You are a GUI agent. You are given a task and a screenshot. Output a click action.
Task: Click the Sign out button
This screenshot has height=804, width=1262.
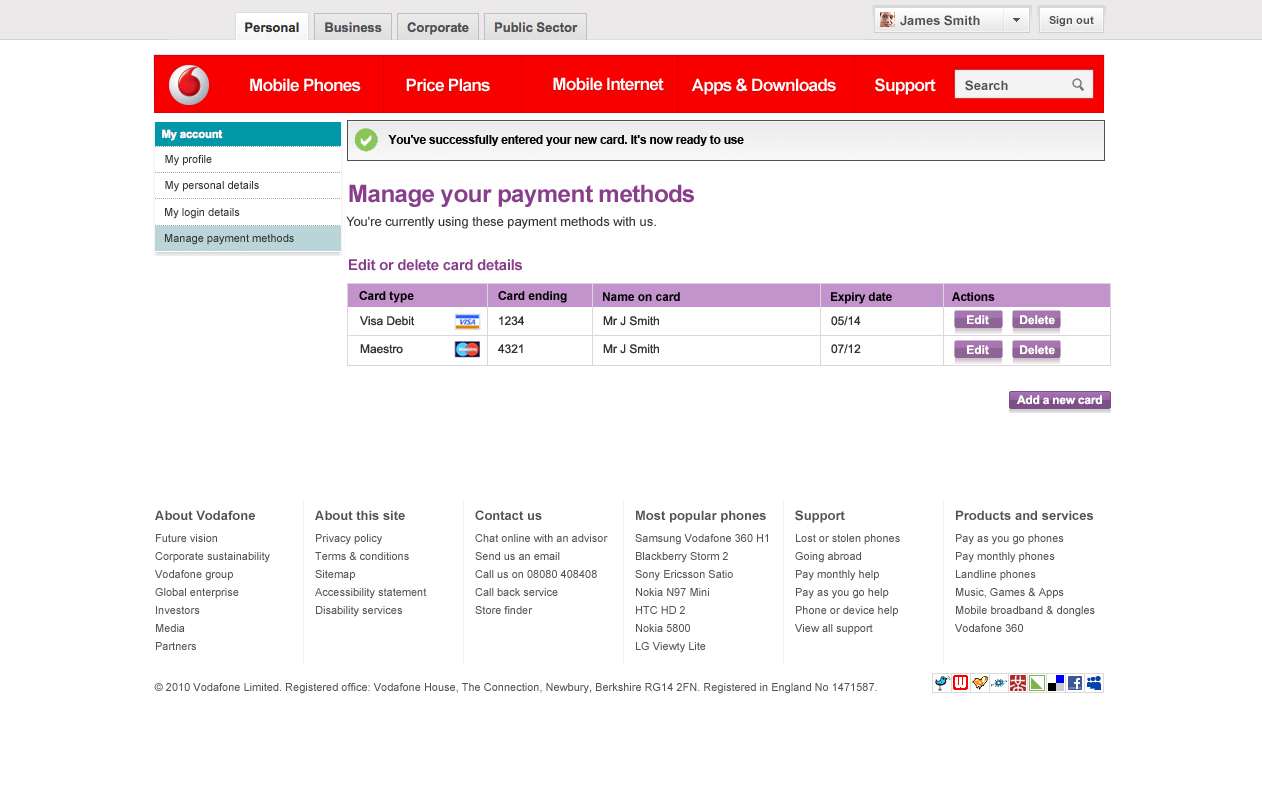click(1071, 20)
